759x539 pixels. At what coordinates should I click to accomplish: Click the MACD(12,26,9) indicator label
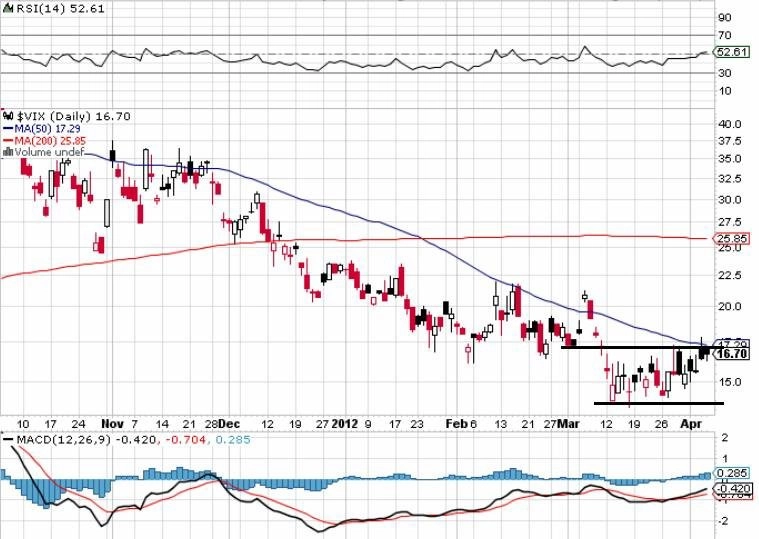pyautogui.click(x=64, y=440)
